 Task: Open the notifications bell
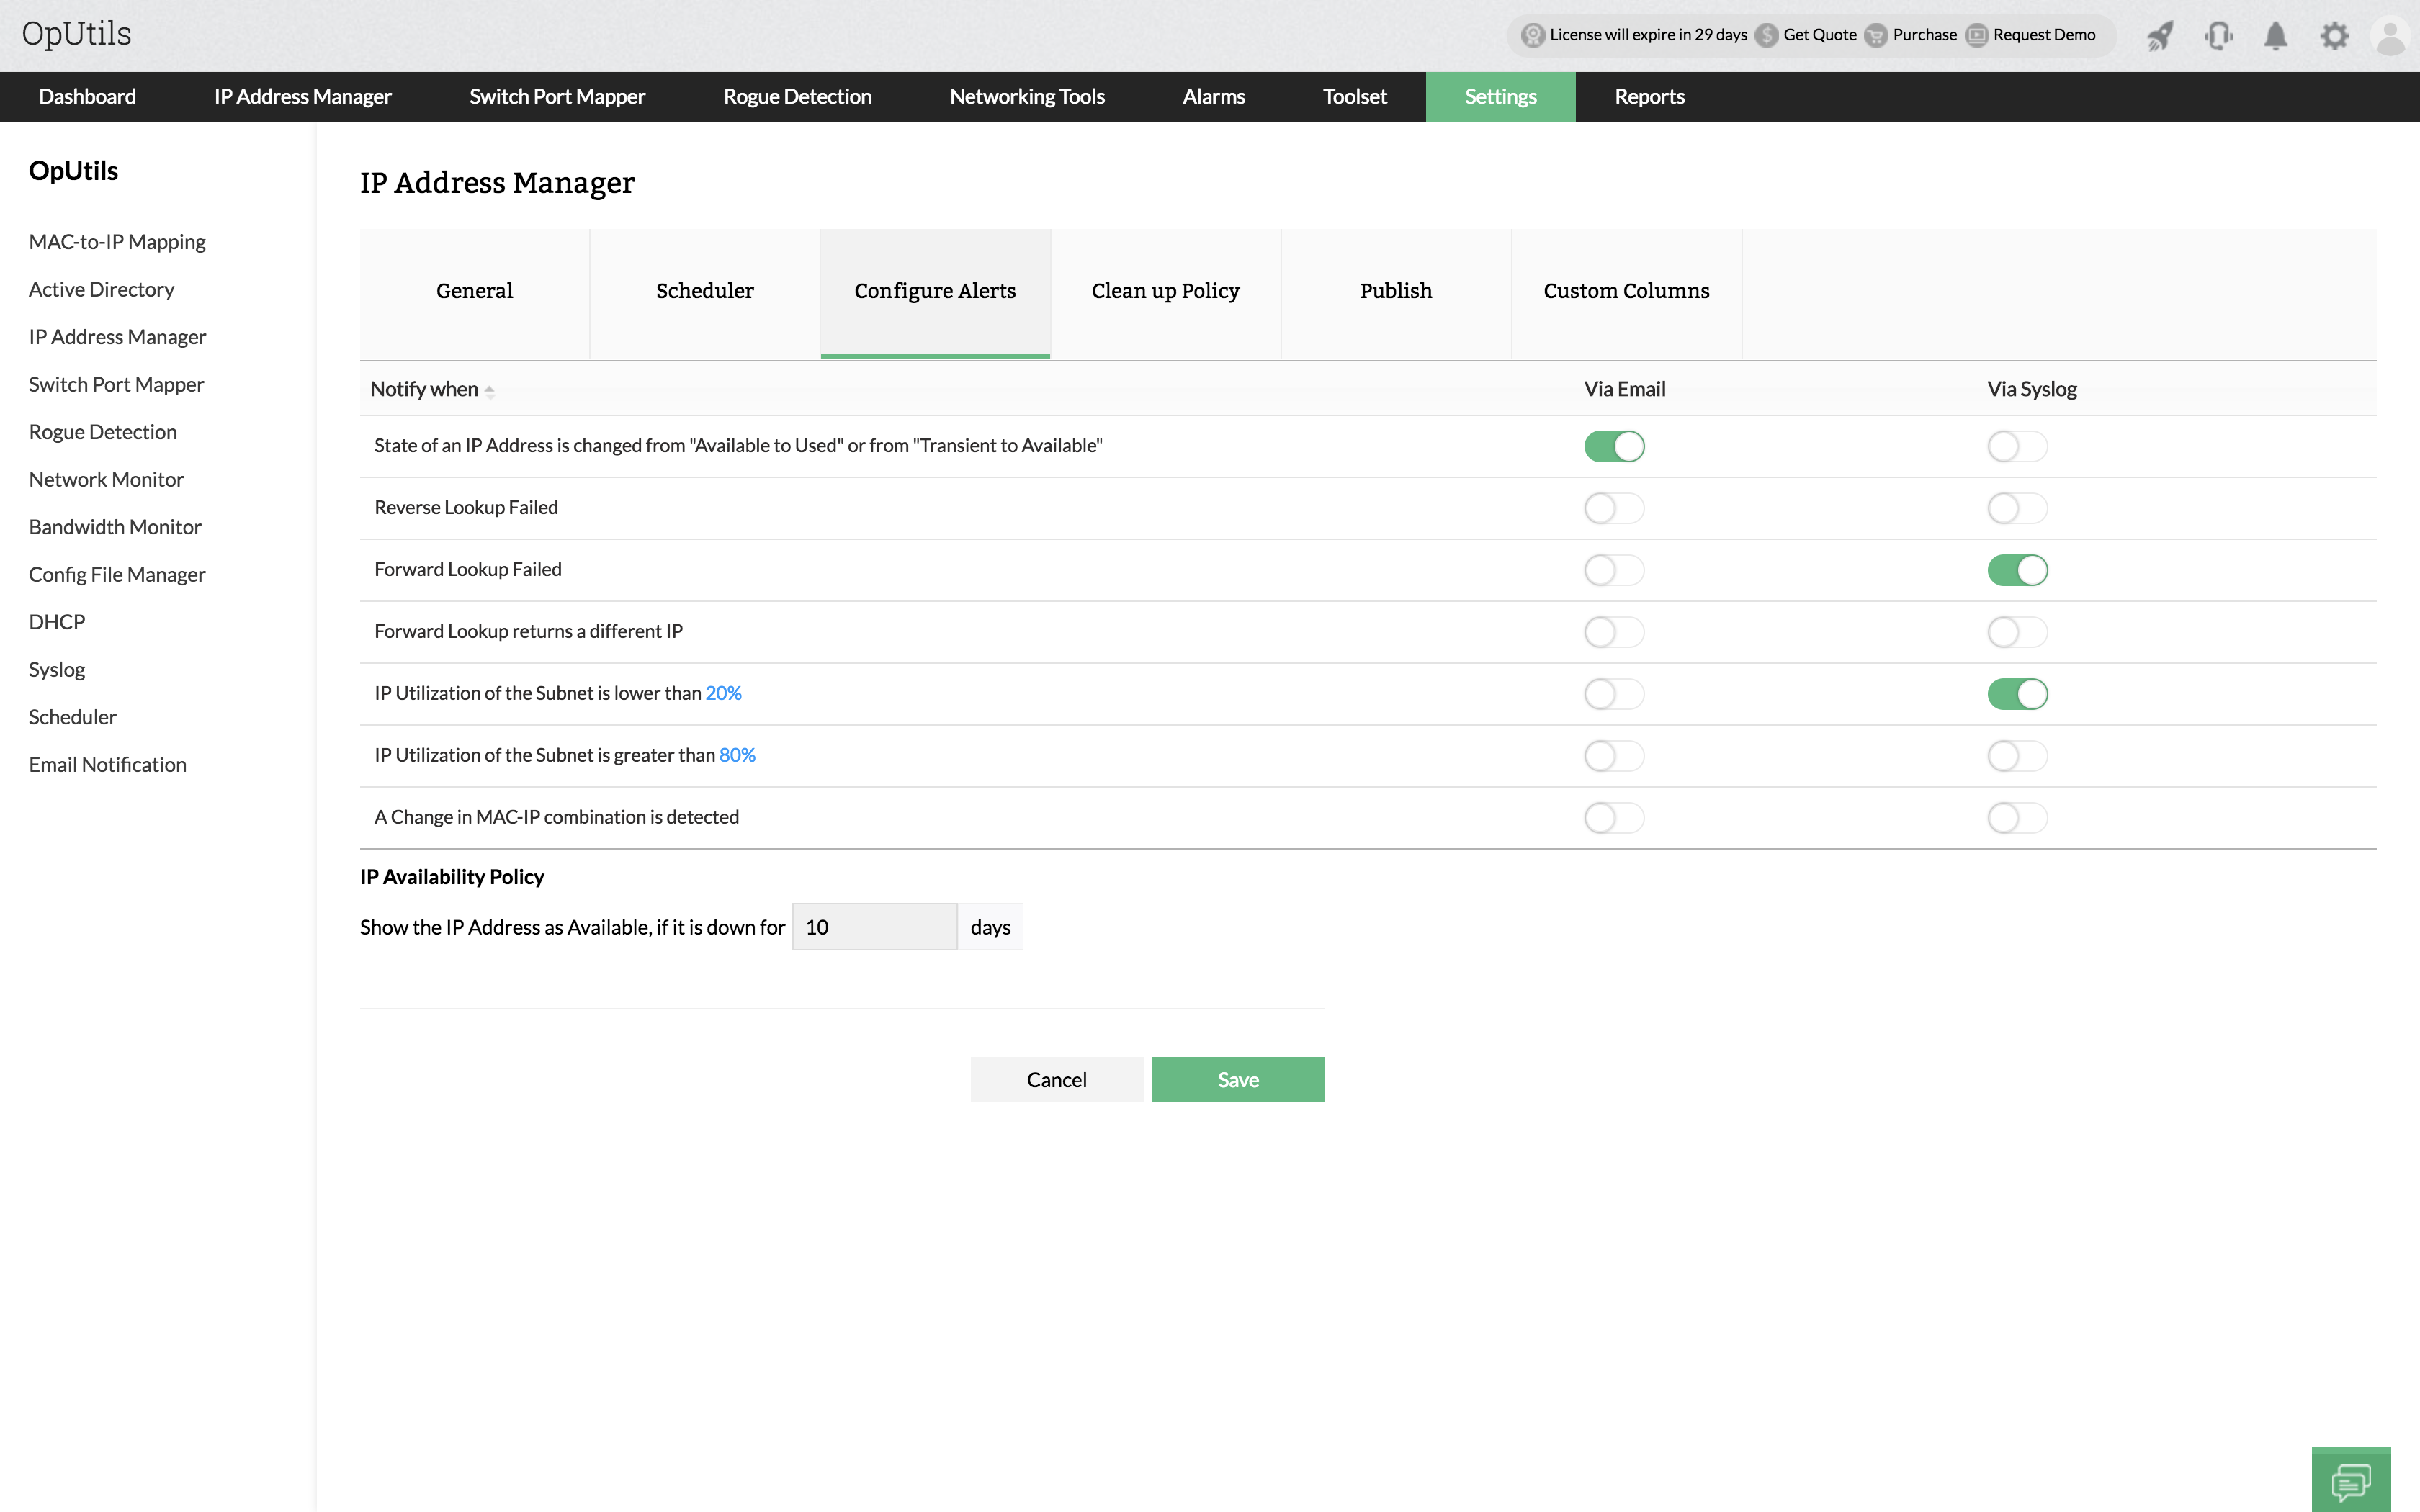tap(2276, 36)
